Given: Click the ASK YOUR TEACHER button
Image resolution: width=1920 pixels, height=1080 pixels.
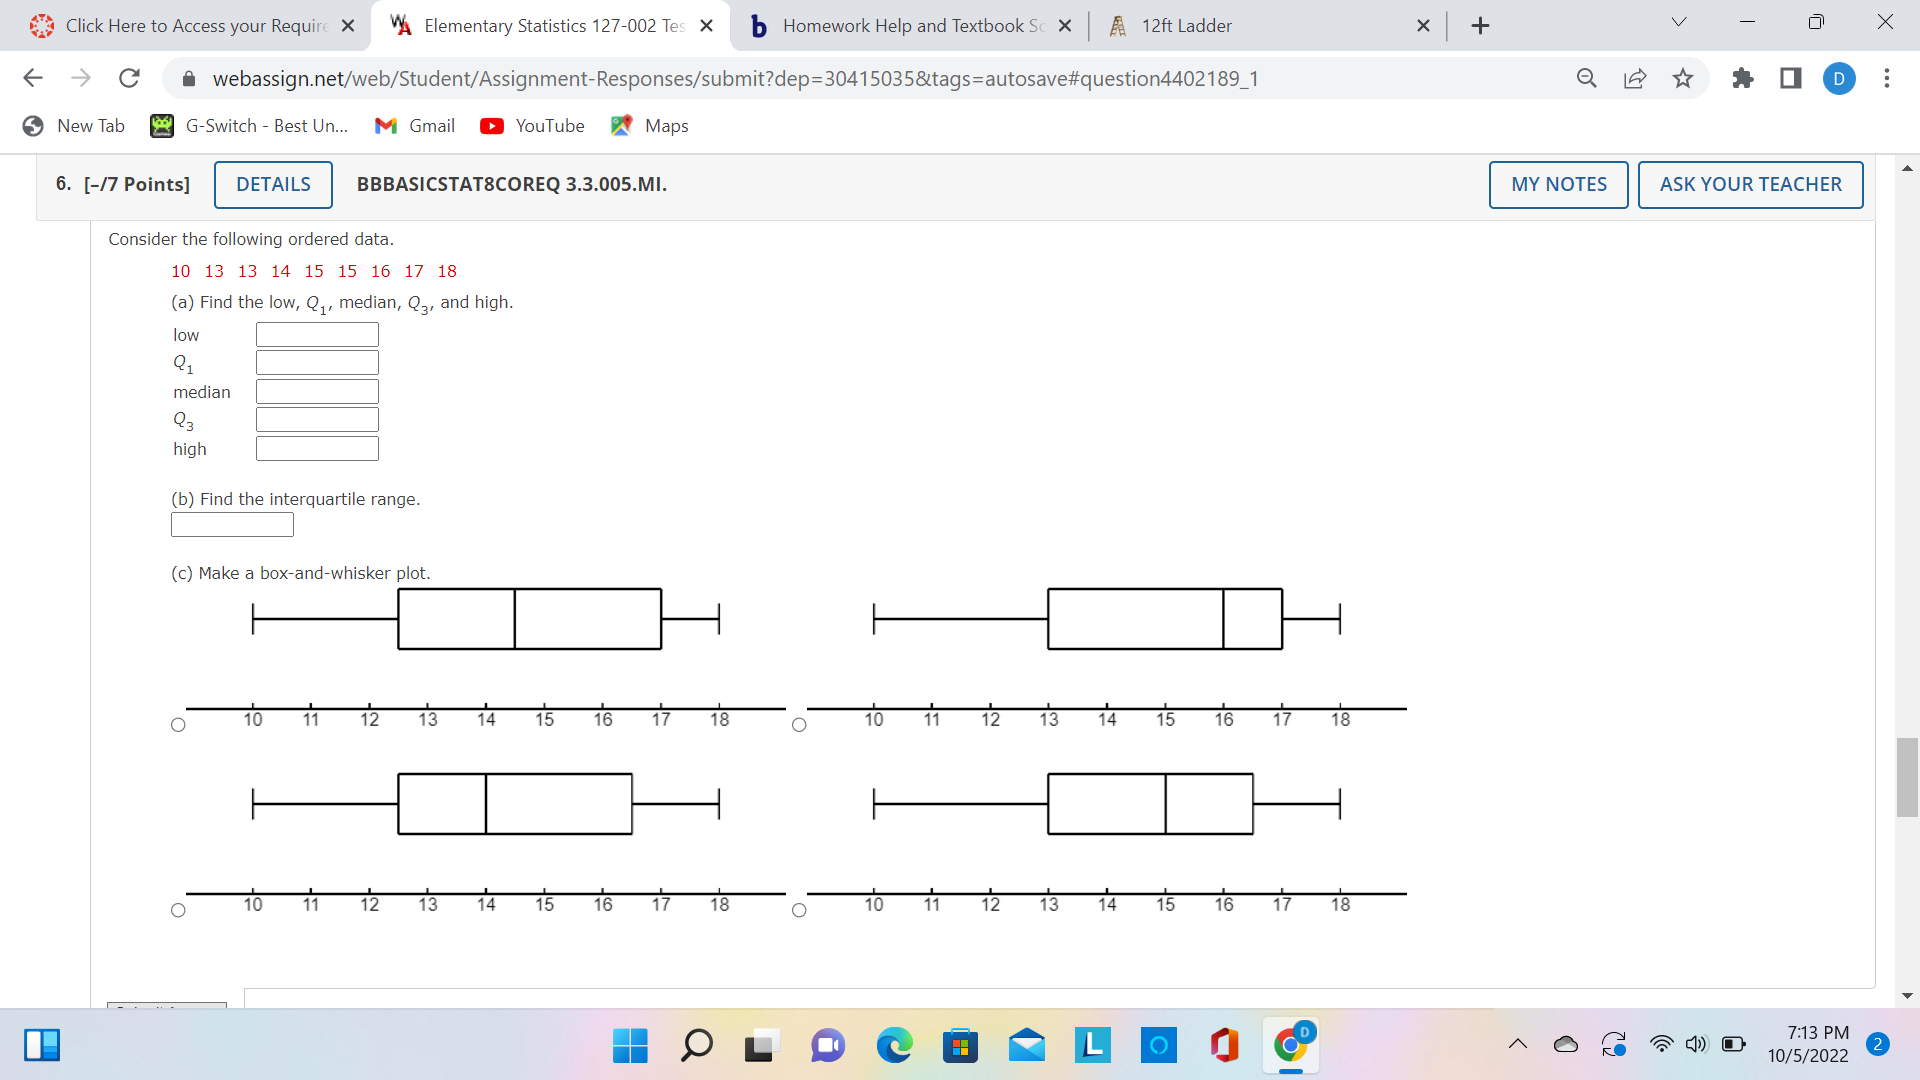Looking at the screenshot, I should (x=1750, y=184).
